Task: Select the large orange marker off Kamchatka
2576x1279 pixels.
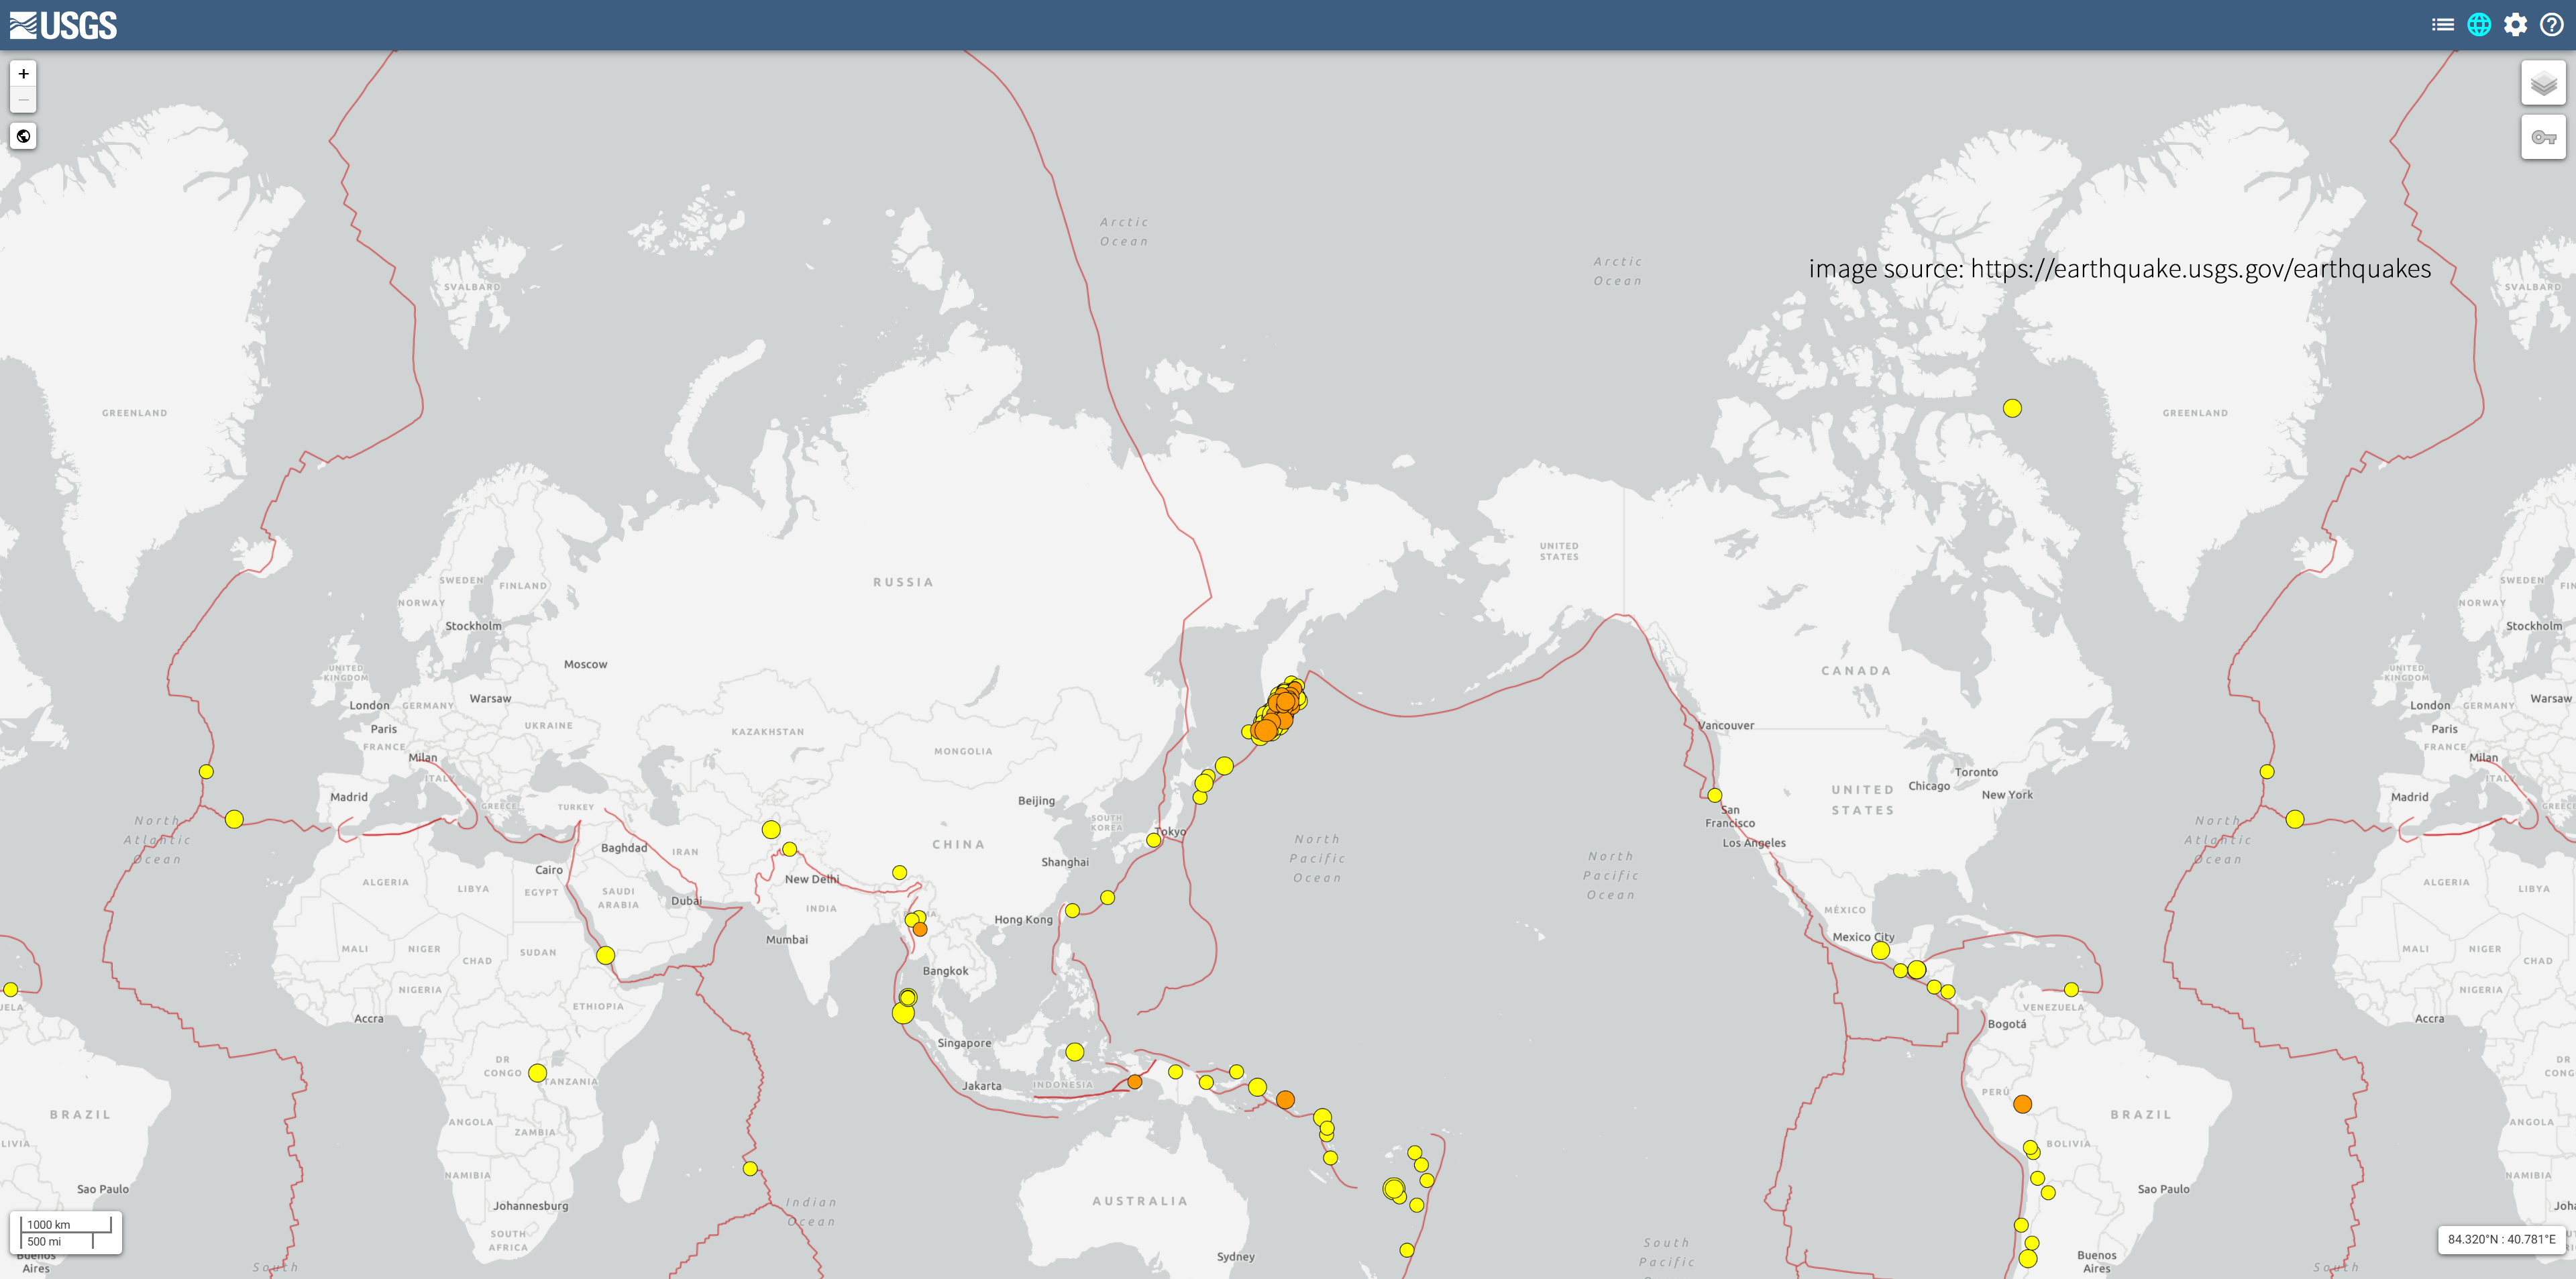Action: 1266,730
